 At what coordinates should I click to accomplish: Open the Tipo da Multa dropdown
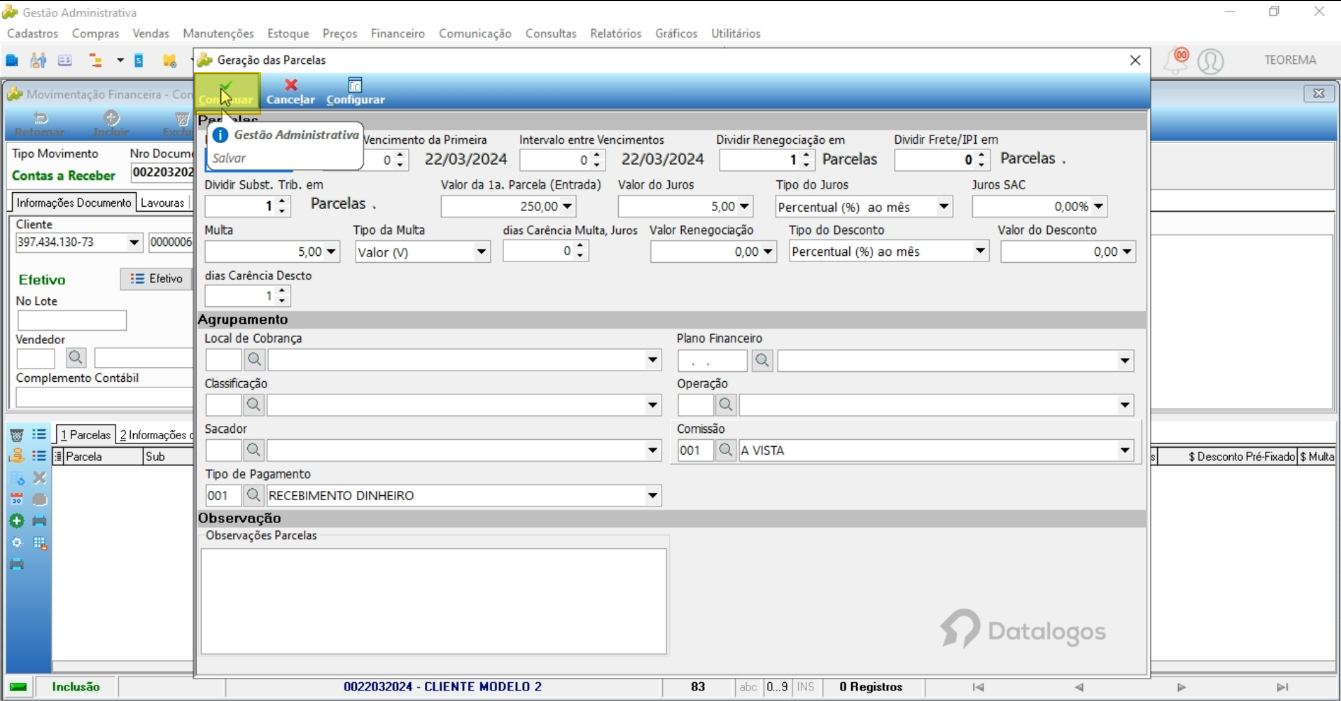point(482,252)
